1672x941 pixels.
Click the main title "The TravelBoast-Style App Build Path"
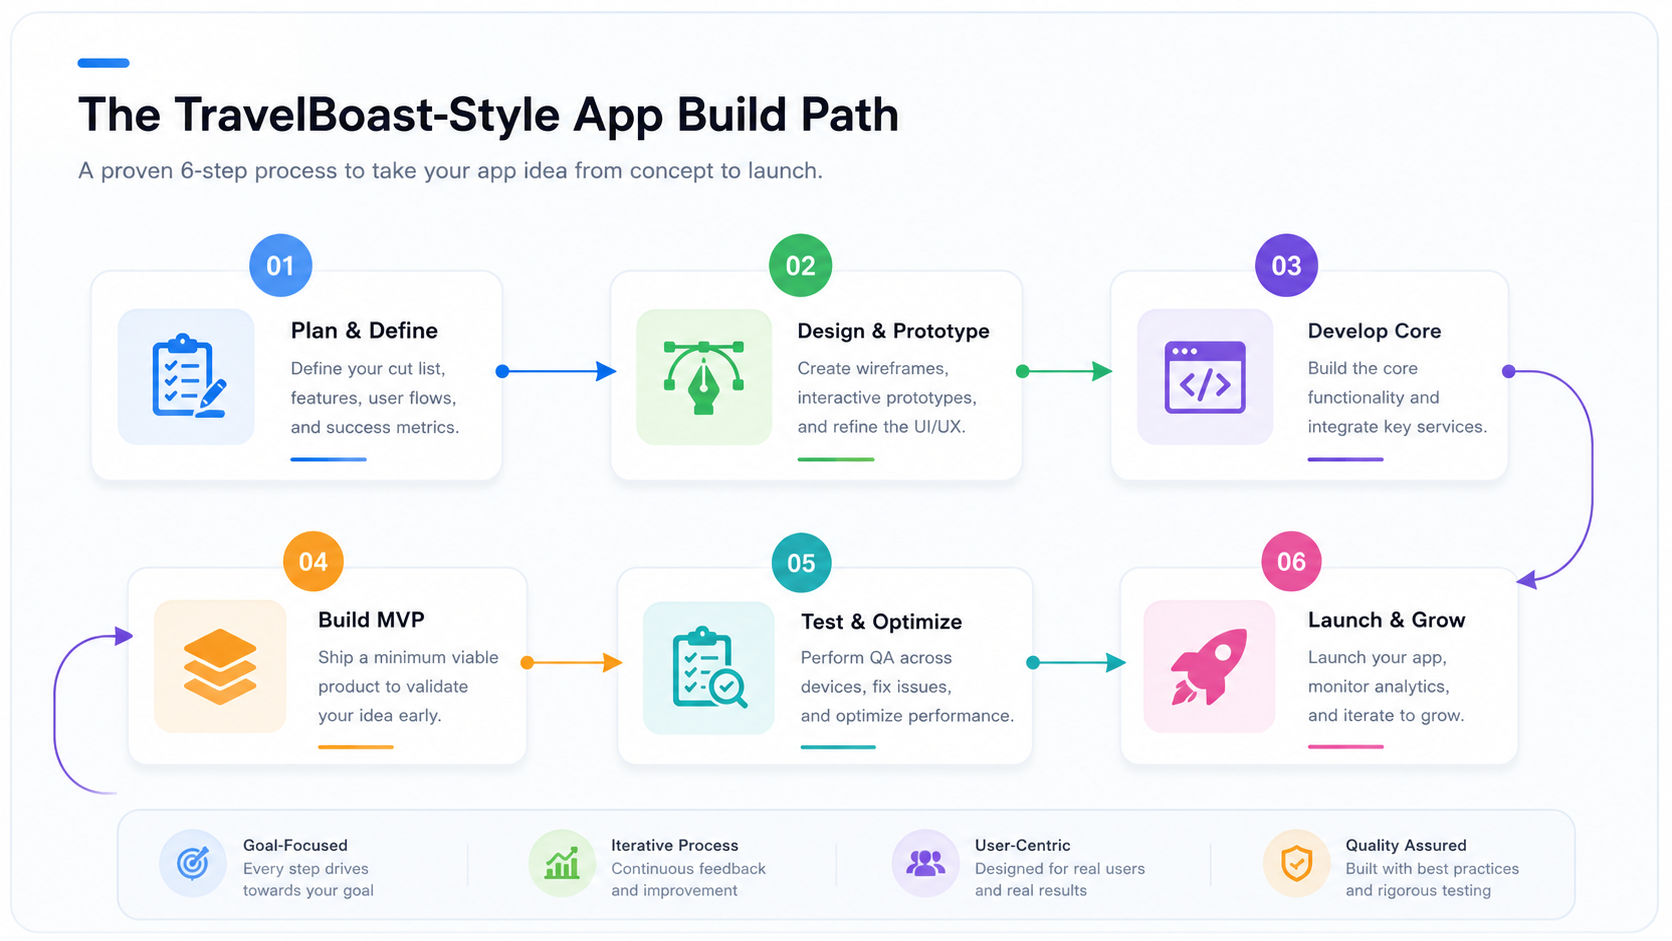[488, 115]
